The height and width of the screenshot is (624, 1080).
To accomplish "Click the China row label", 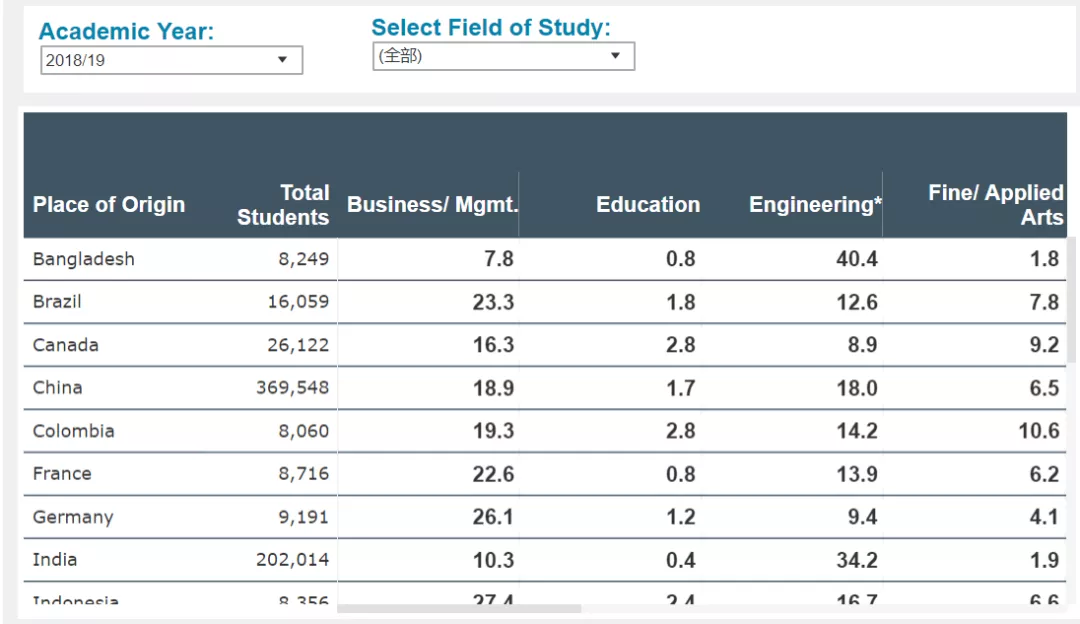I will 57,388.
